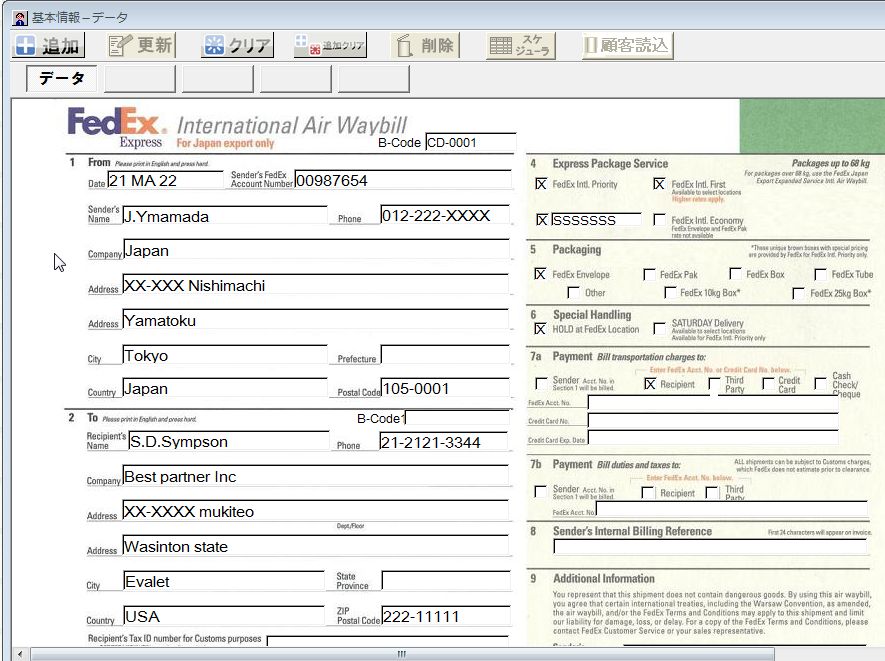Check the Cash Check/Cheque checkbox

tap(820, 384)
